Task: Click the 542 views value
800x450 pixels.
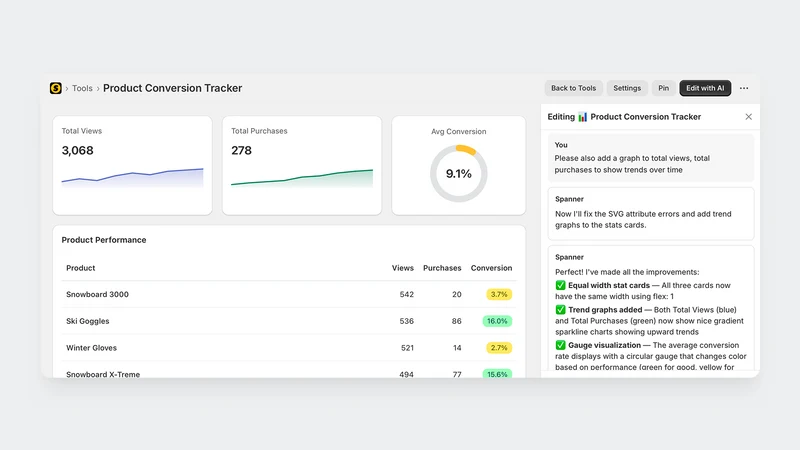Action: pyautogui.click(x=407, y=294)
